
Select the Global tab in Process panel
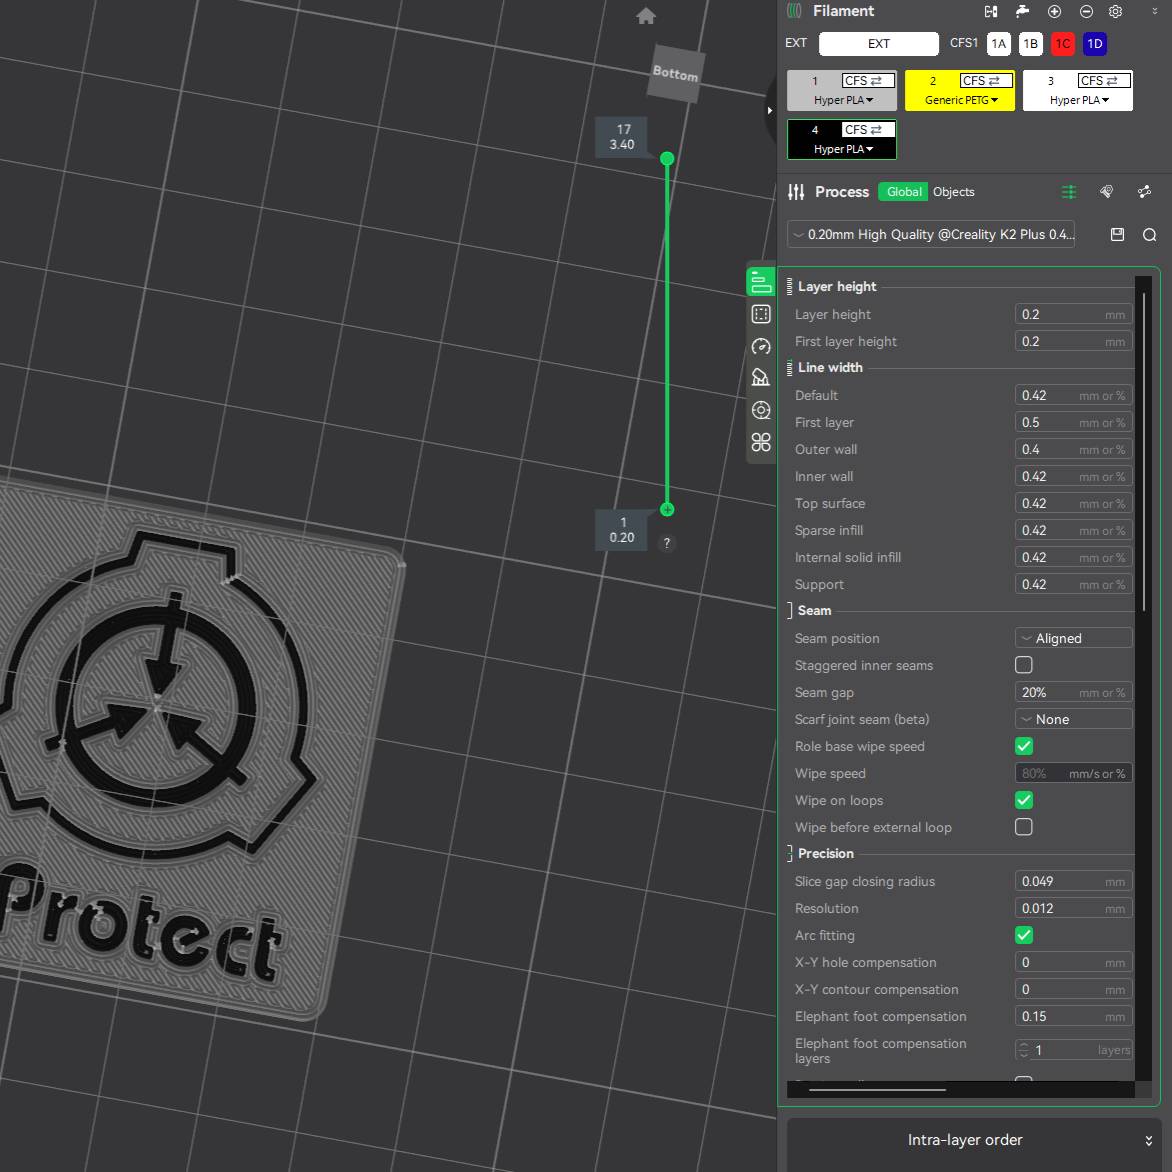pos(902,191)
